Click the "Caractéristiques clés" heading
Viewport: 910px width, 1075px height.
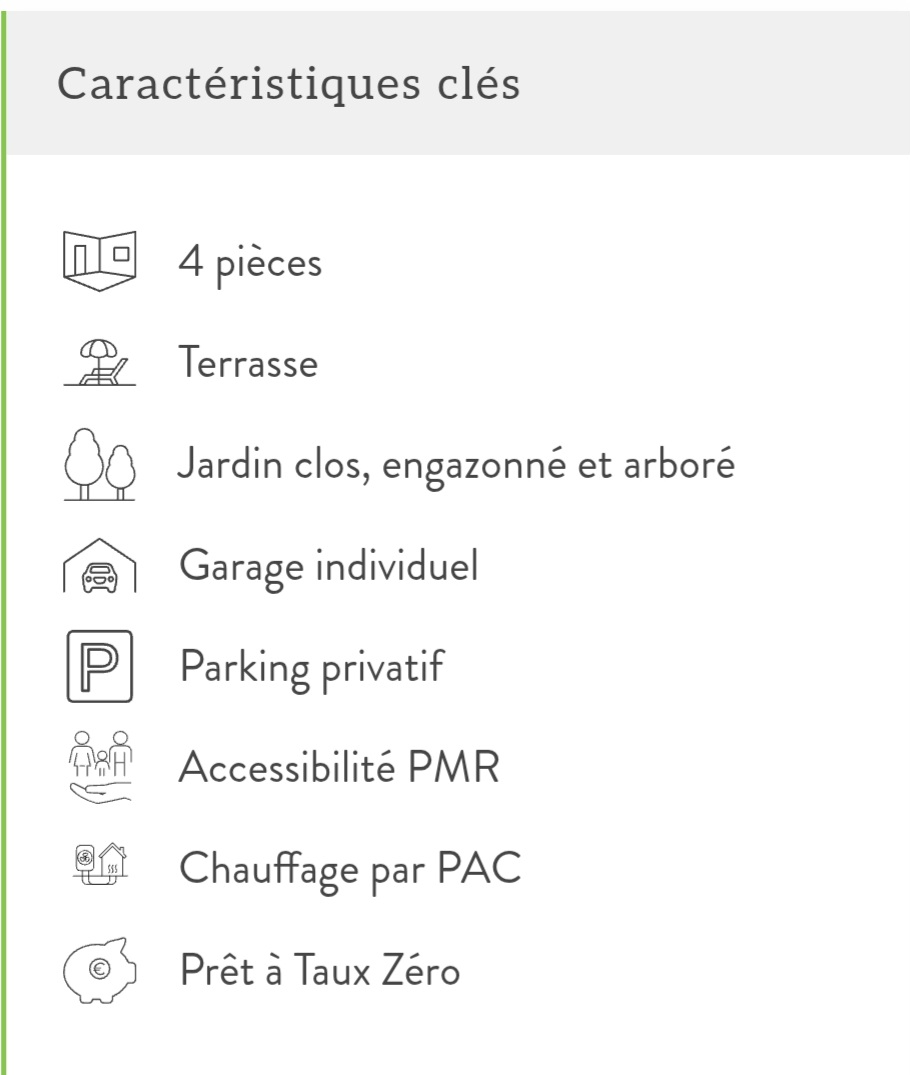point(288,85)
